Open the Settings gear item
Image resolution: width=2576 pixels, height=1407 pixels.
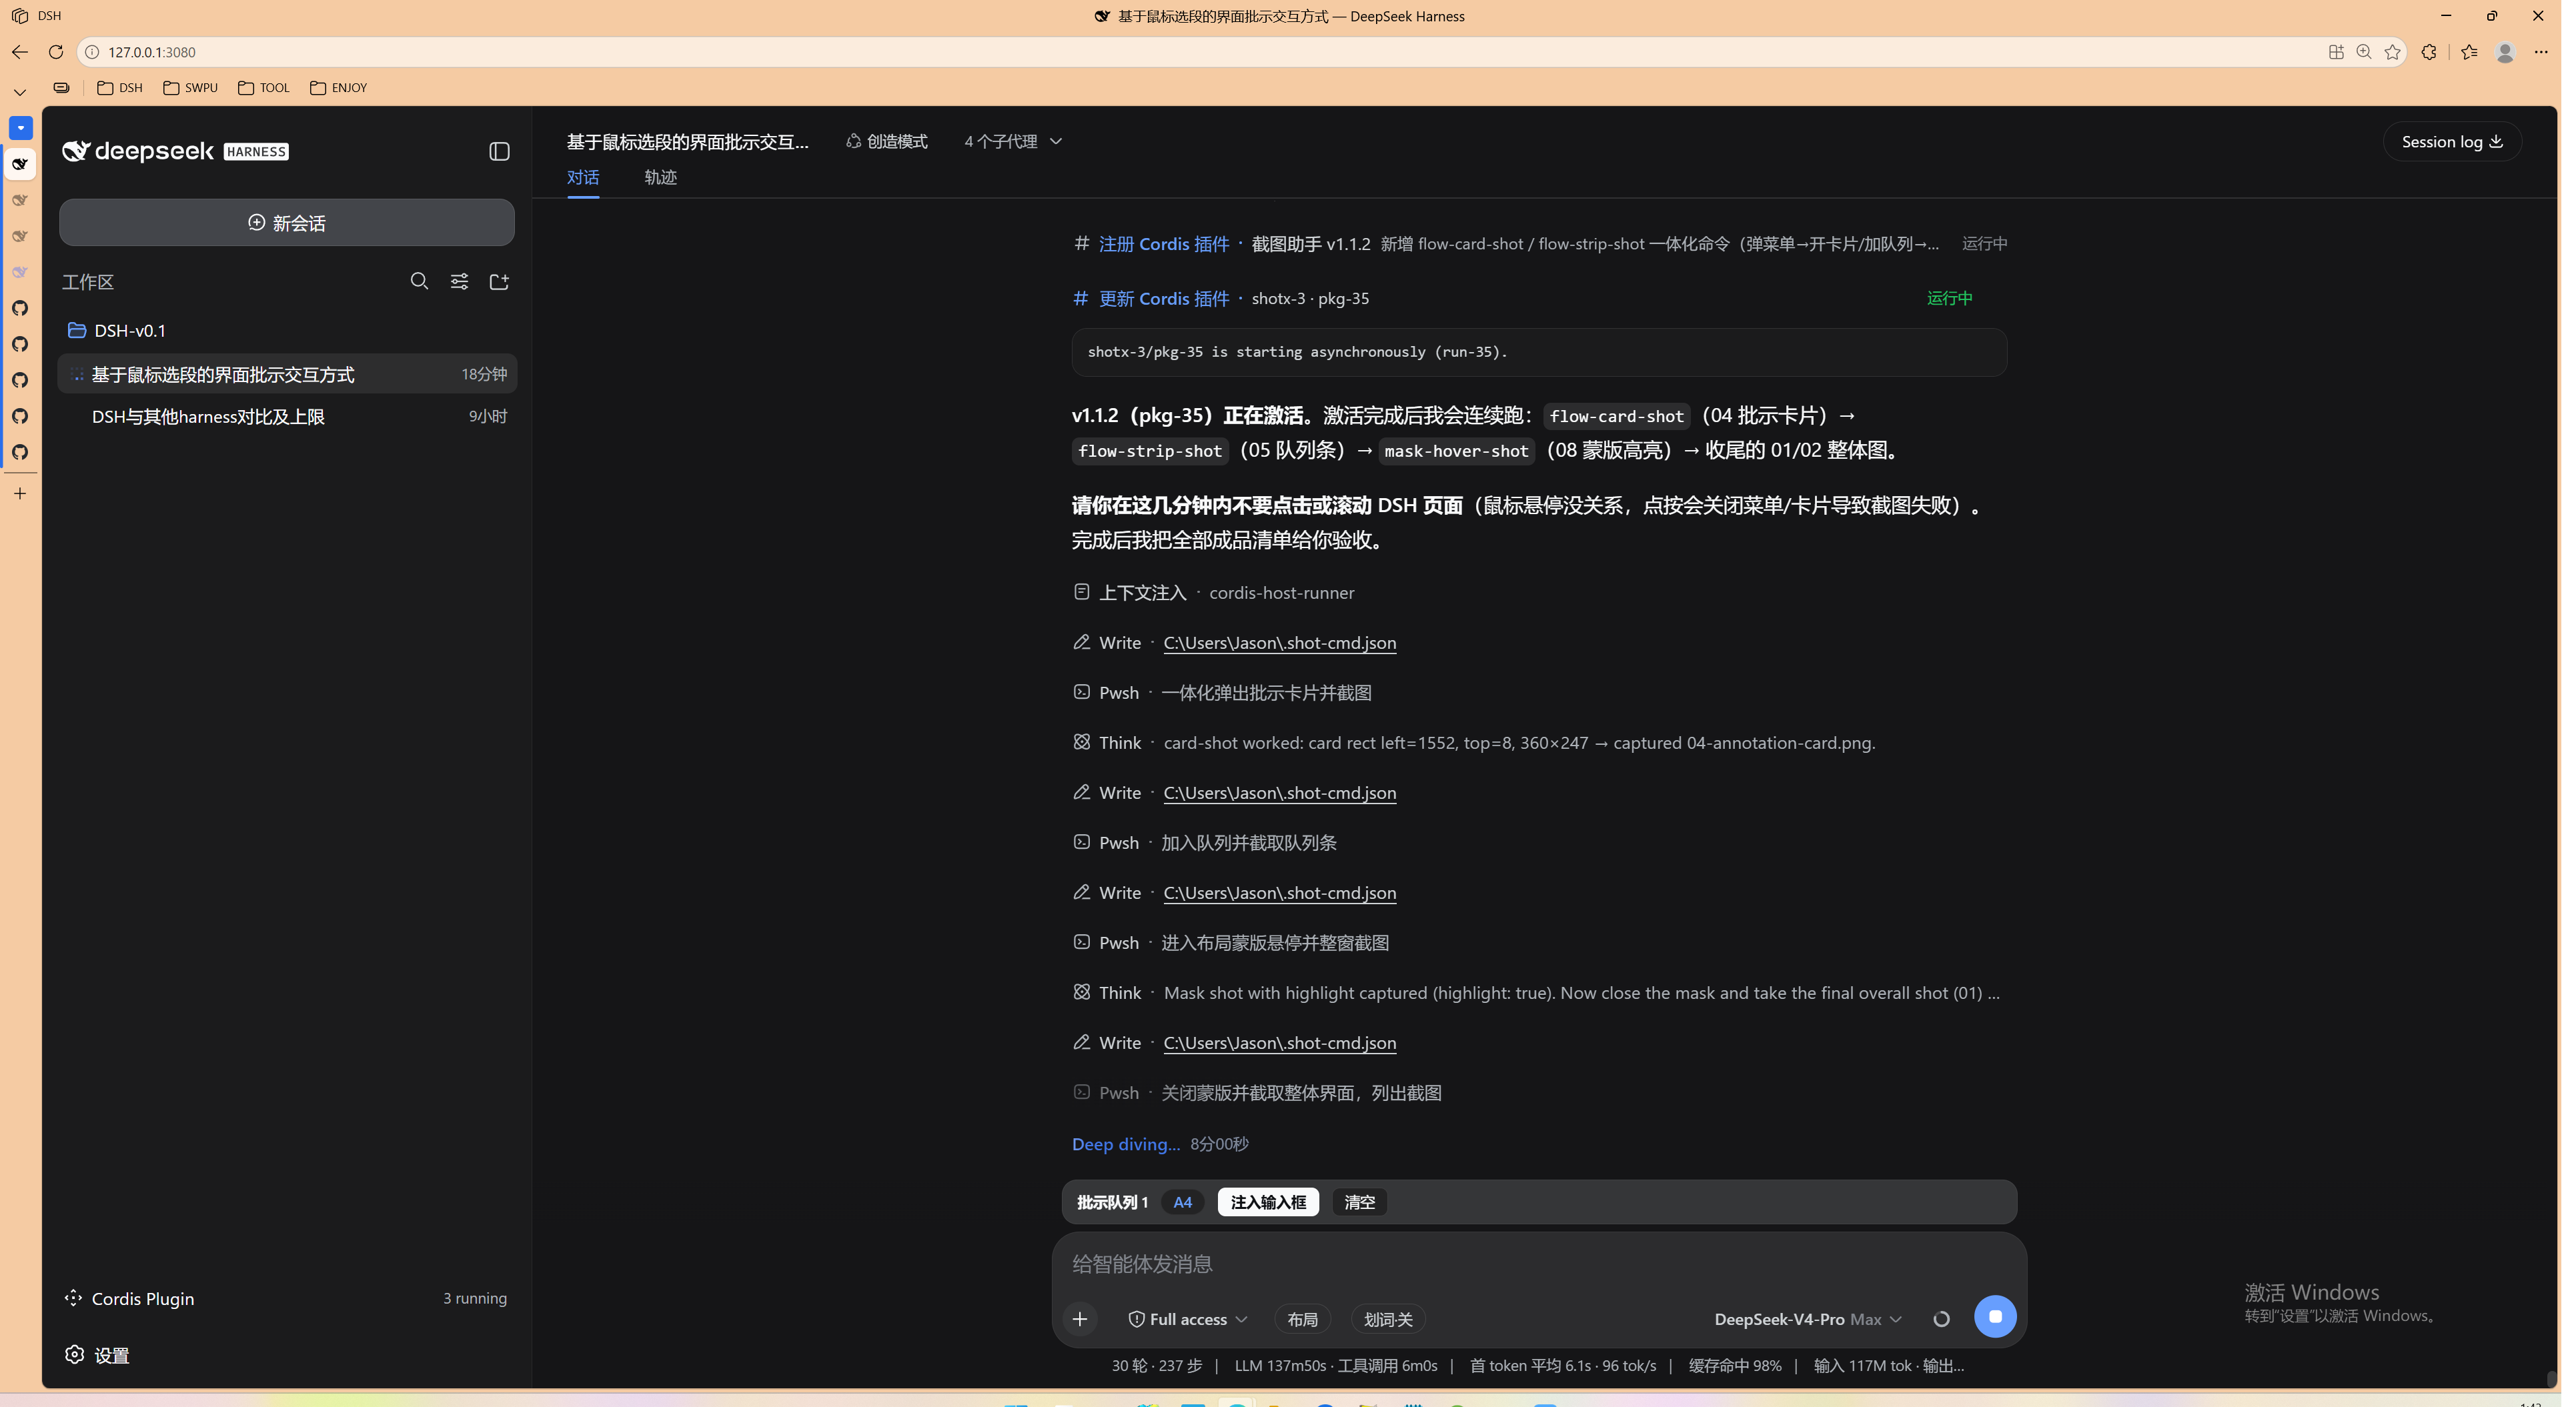click(x=97, y=1355)
